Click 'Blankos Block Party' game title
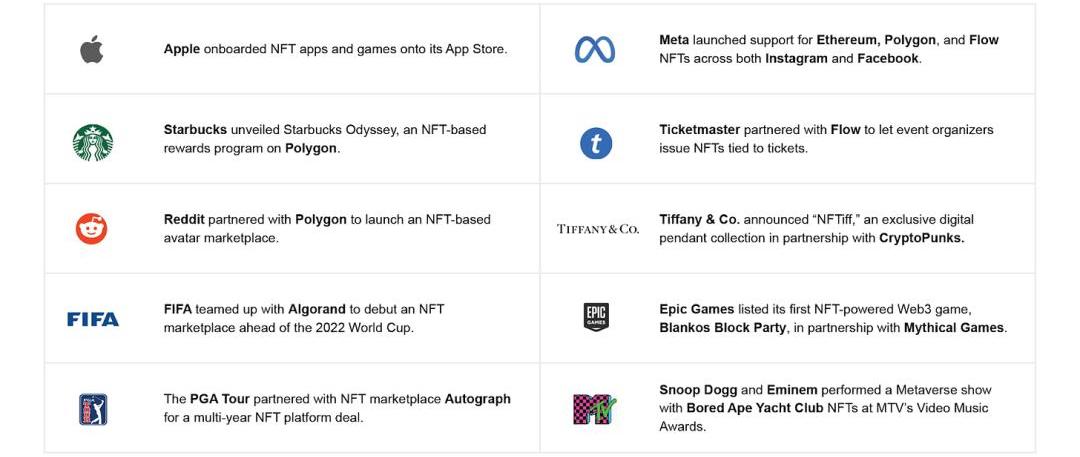The image size is (1080, 457). pos(722,328)
